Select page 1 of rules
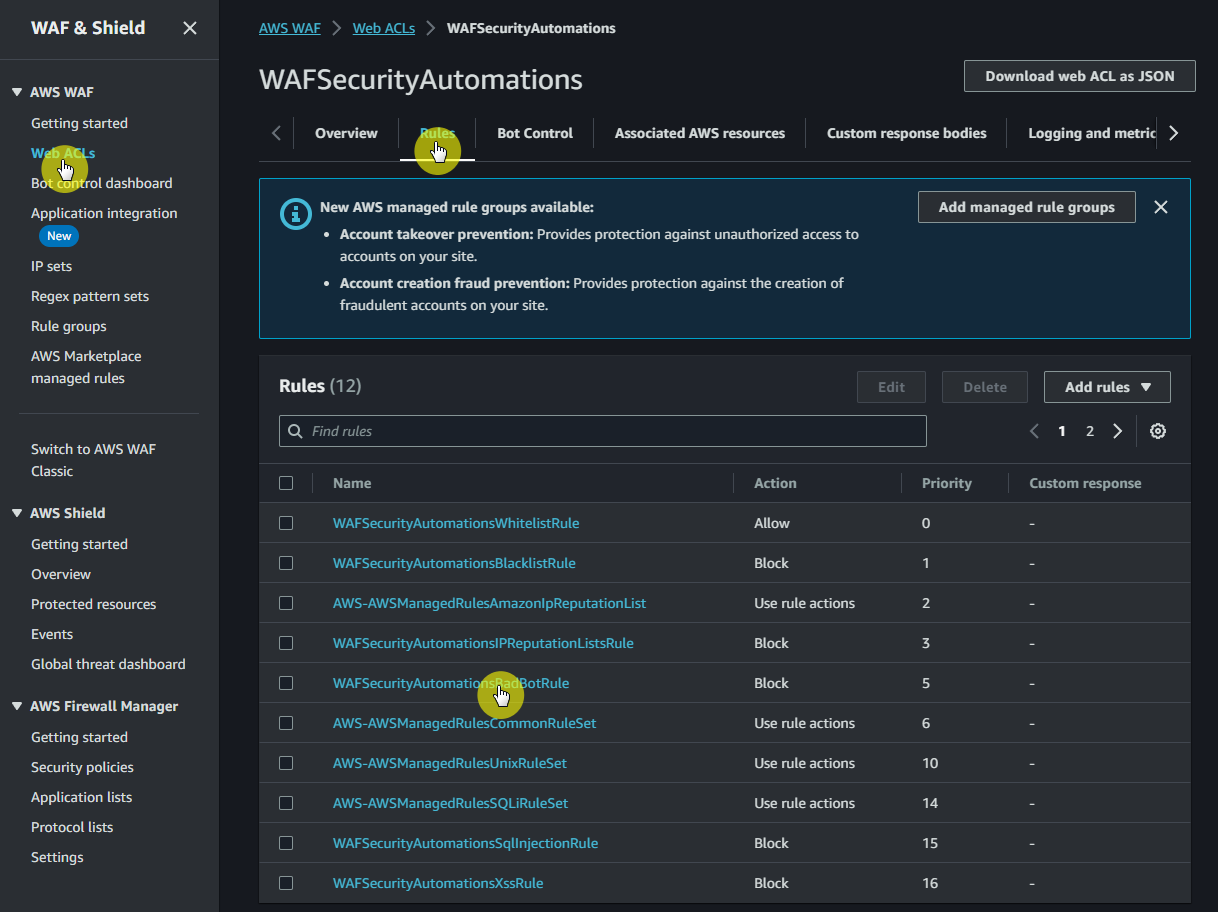The height and width of the screenshot is (912, 1218). coord(1062,431)
